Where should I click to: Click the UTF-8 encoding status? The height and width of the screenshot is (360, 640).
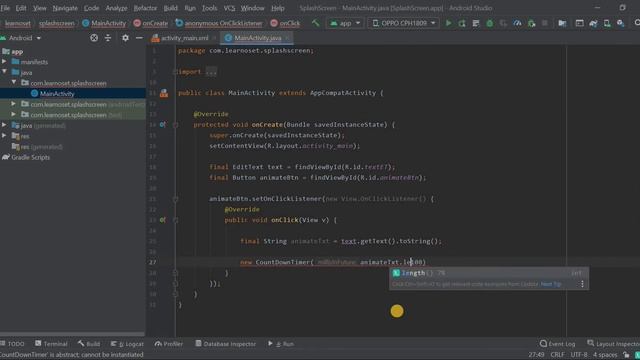point(579,355)
